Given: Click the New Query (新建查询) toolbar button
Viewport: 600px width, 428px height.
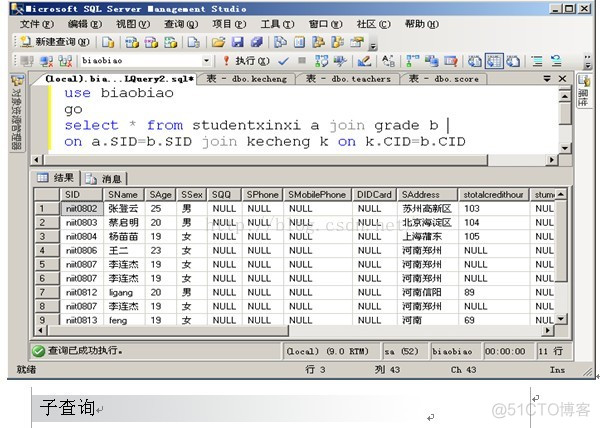Looking at the screenshot, I should [55, 42].
